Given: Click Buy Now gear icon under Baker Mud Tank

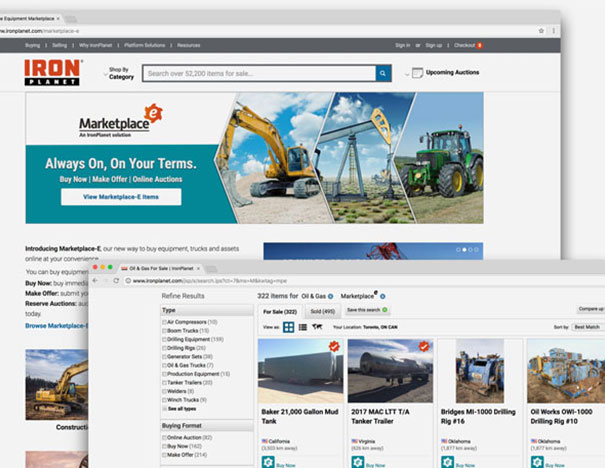Looking at the screenshot, I should coord(268,462).
